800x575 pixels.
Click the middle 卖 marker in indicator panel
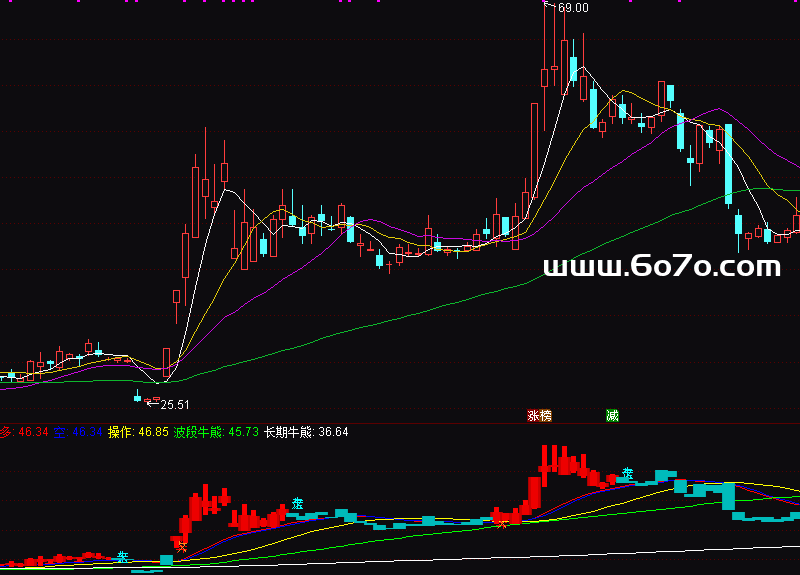(298, 504)
